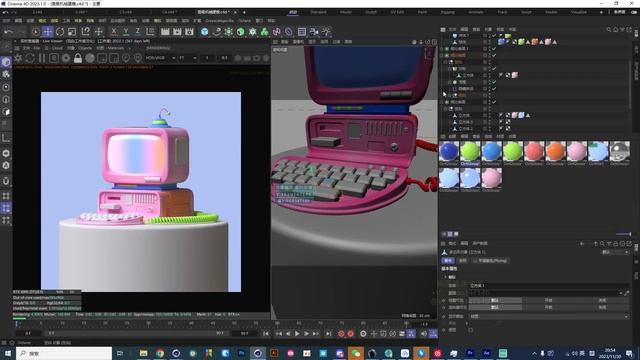Select the Move tool in top toolbar
The height and width of the screenshot is (360, 640).
(48, 31)
